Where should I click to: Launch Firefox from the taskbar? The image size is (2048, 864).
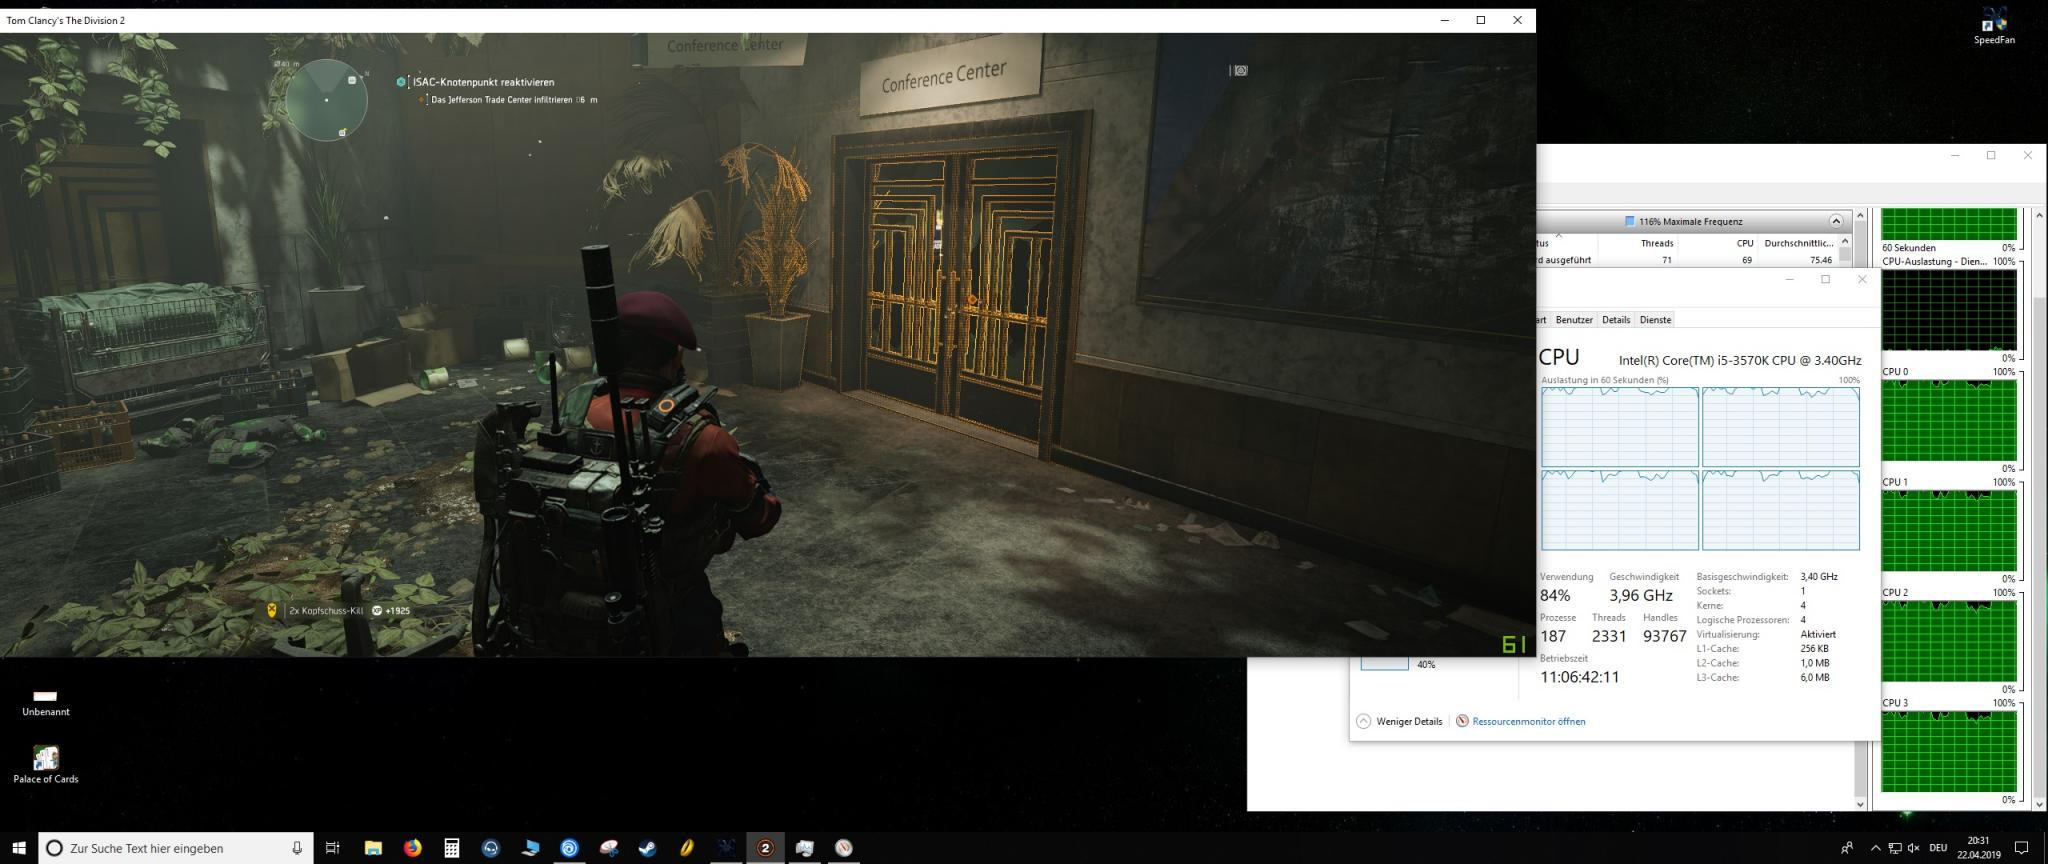pos(412,848)
